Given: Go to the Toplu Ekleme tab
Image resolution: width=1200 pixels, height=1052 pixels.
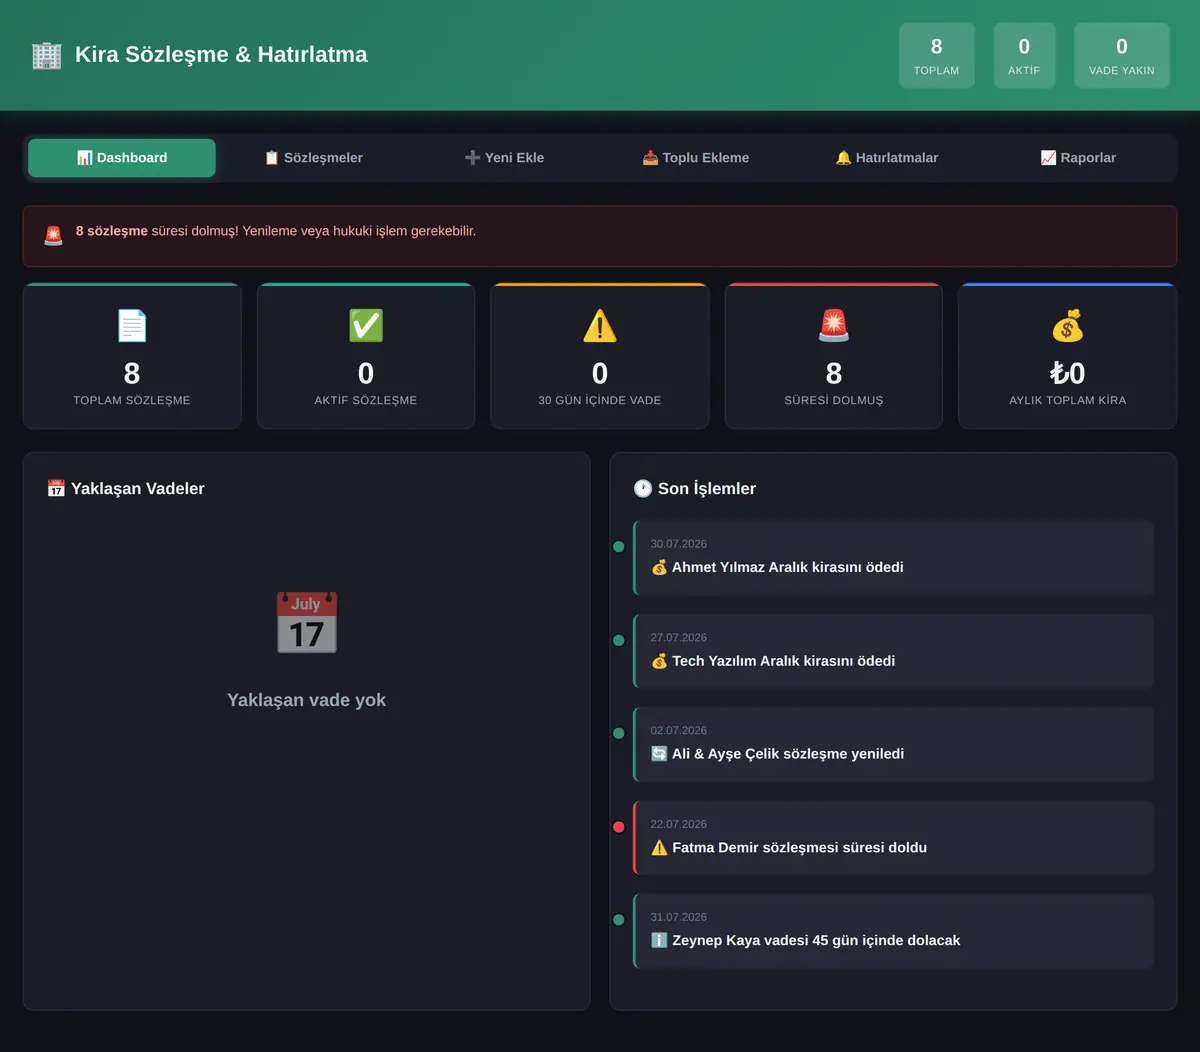Looking at the screenshot, I should 696,158.
